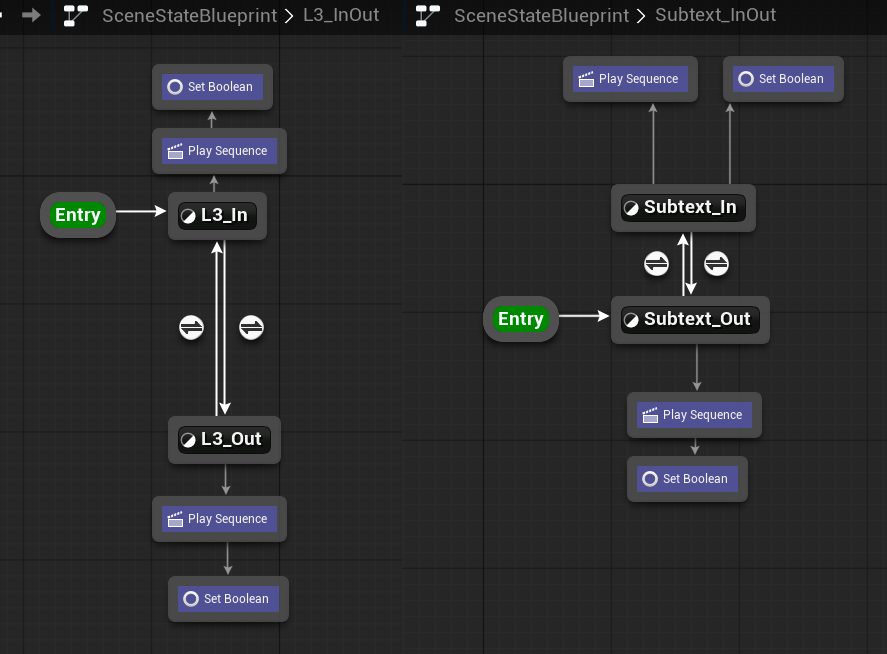887x654 pixels.
Task: Select the Entry node connected to L3_In
Action: pyautogui.click(x=78, y=215)
